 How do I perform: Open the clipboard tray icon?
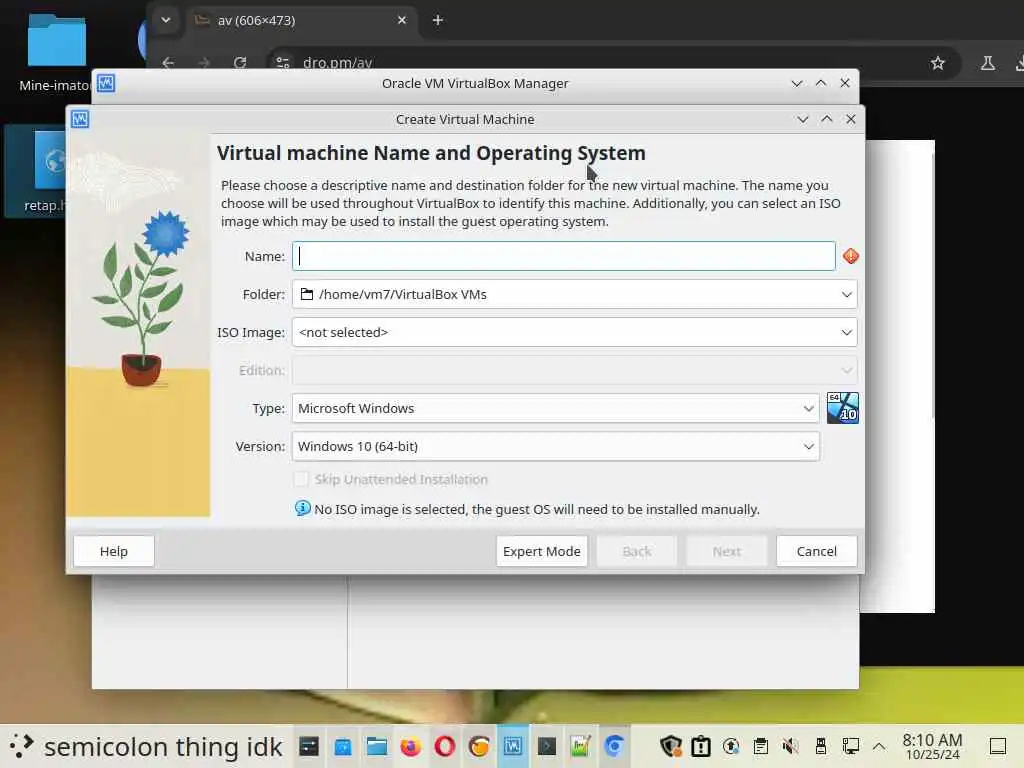tap(760, 746)
